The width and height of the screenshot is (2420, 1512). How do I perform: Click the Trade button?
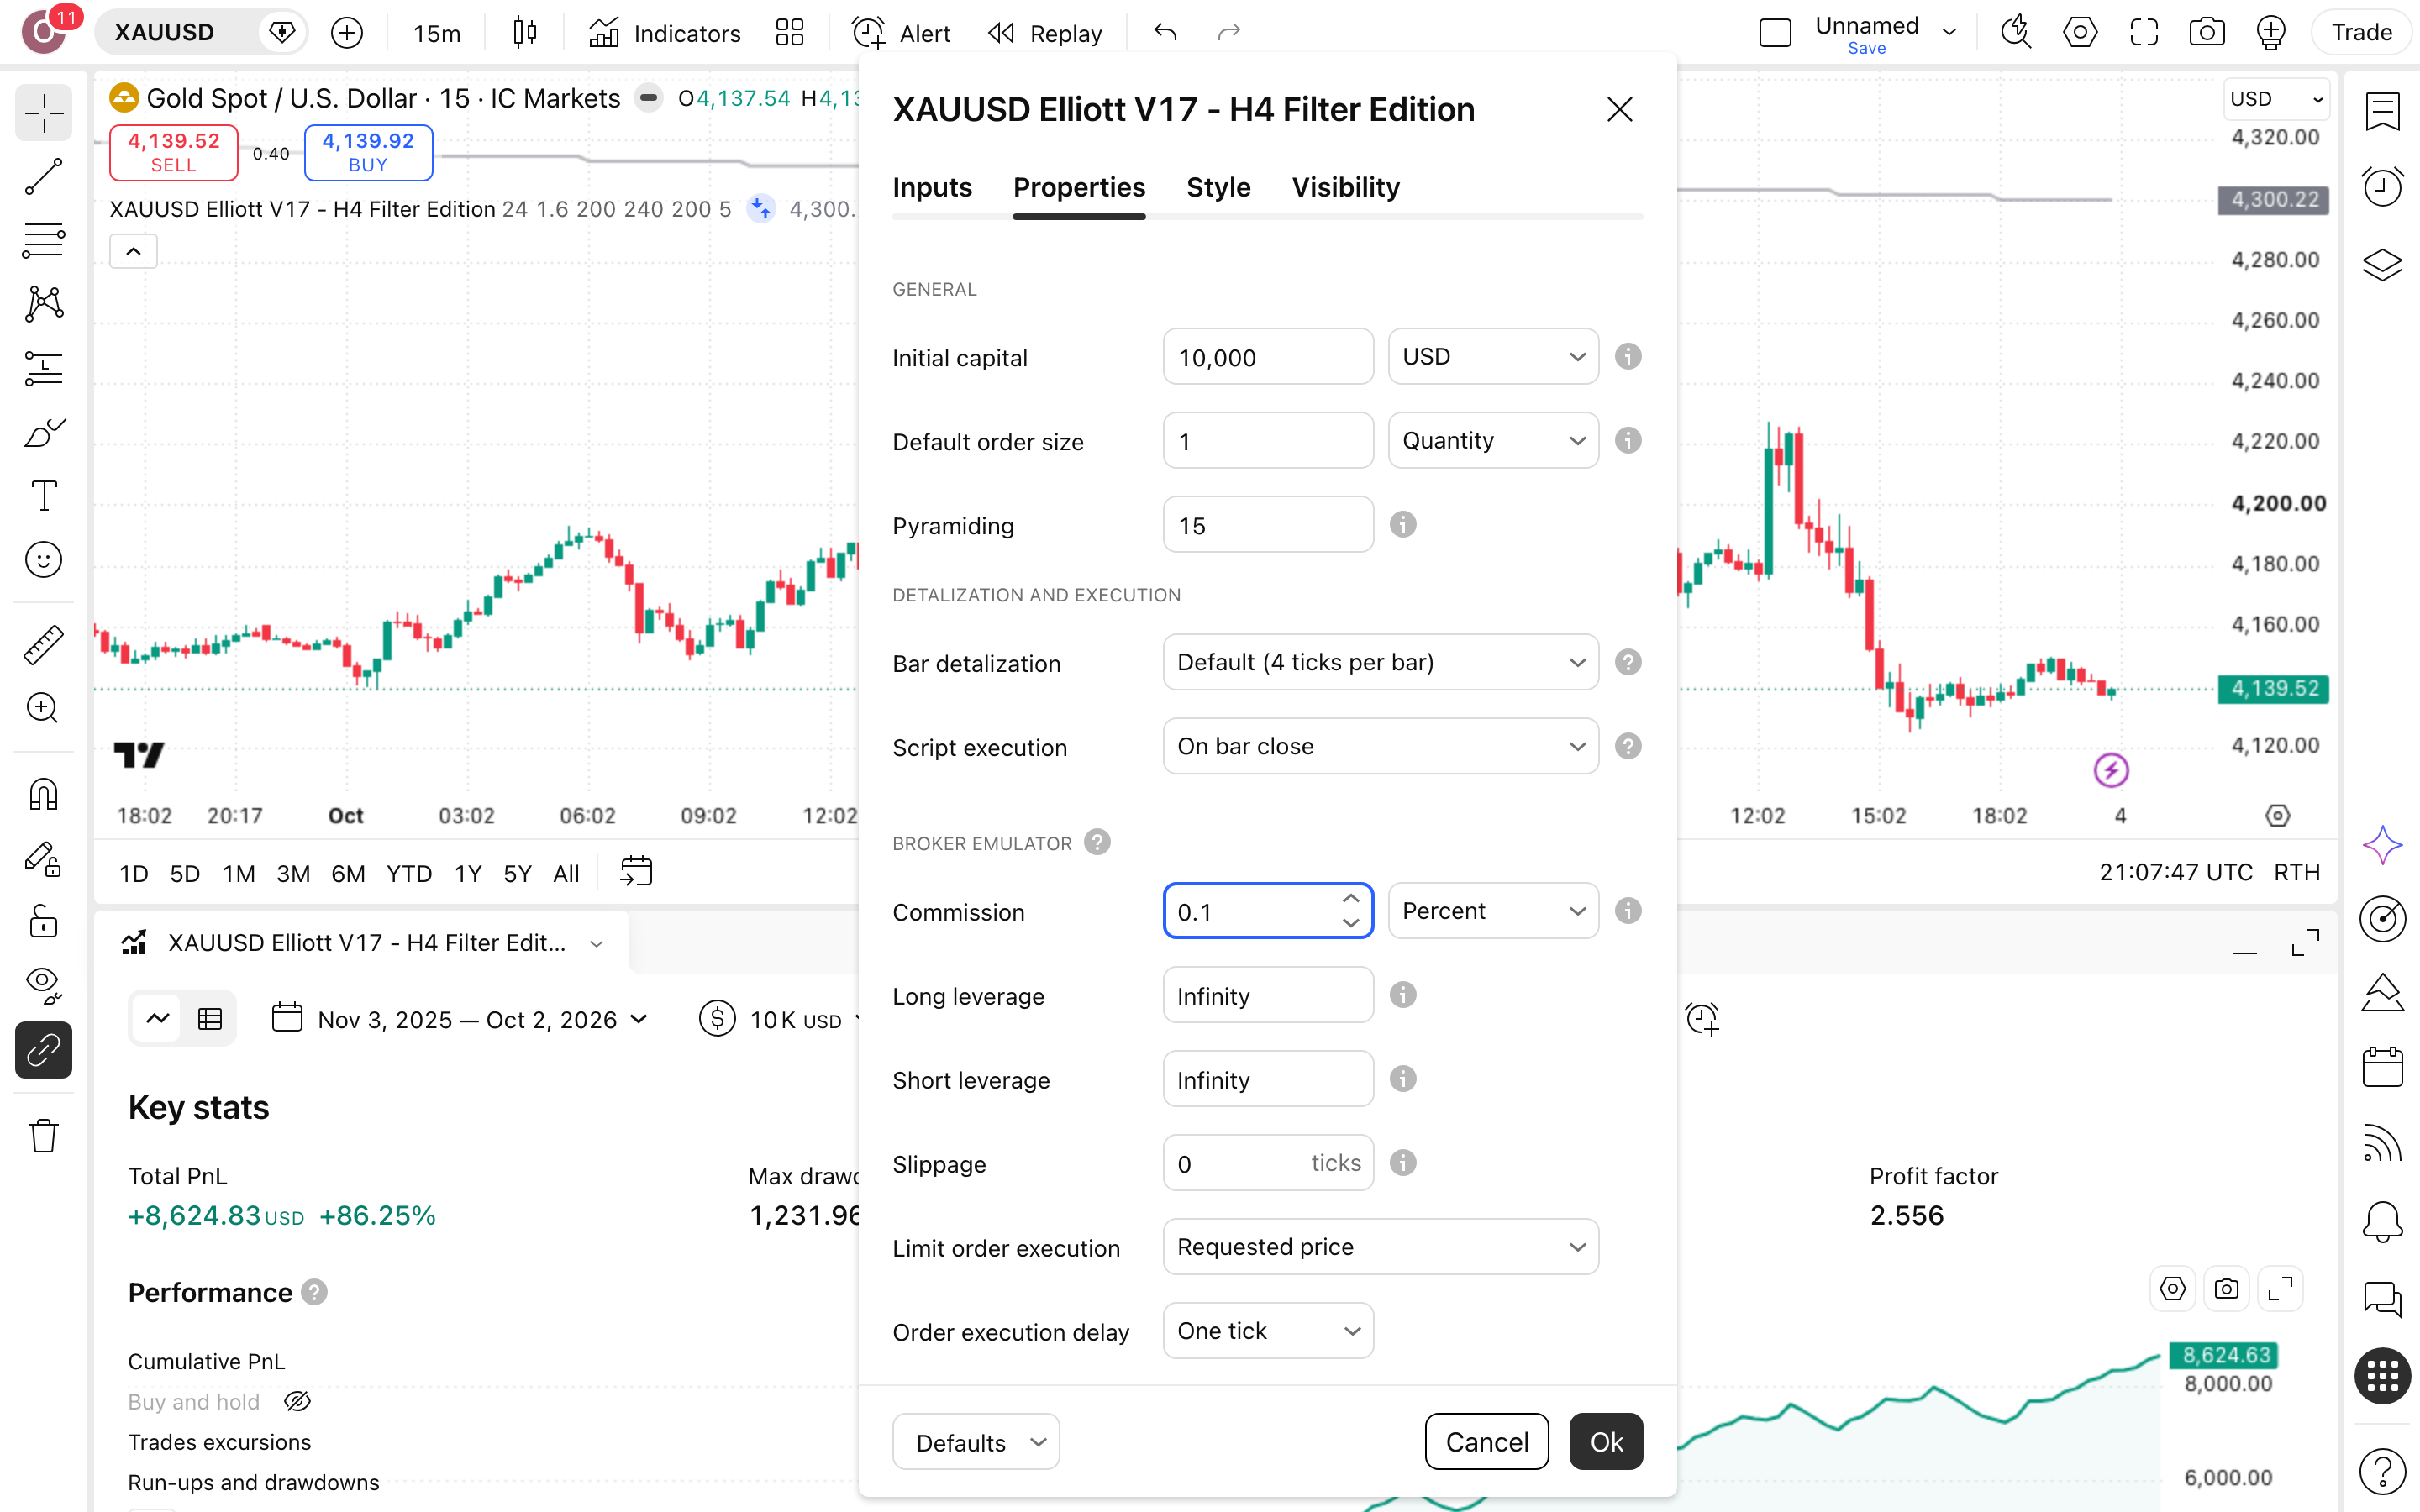point(2361,33)
